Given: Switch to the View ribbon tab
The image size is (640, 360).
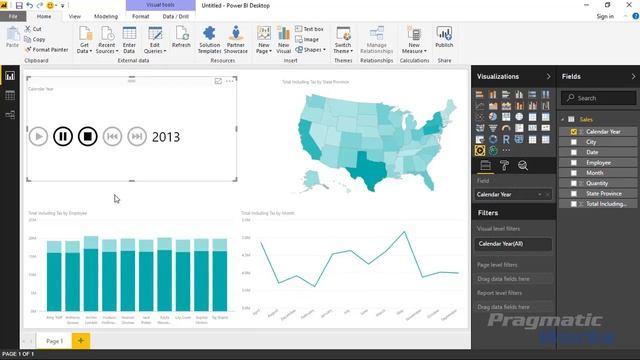Looking at the screenshot, I should 75,16.
